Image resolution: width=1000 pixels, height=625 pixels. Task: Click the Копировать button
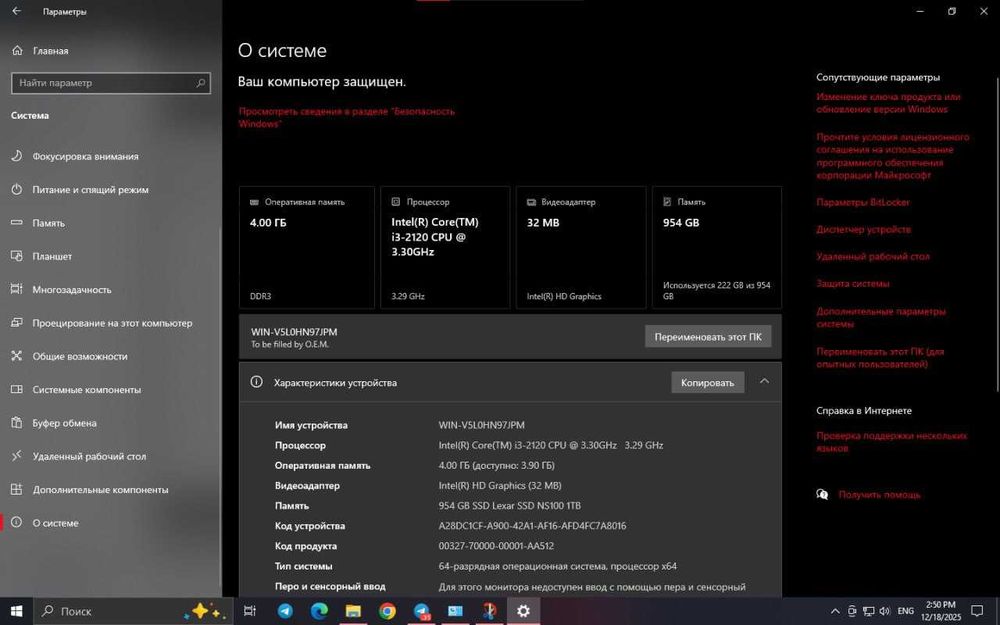[707, 383]
